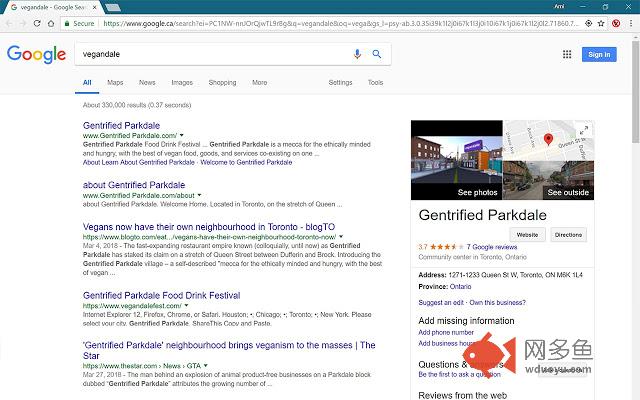Expand dropdown next to www.Gentrified Parkdale.com/

(182, 135)
